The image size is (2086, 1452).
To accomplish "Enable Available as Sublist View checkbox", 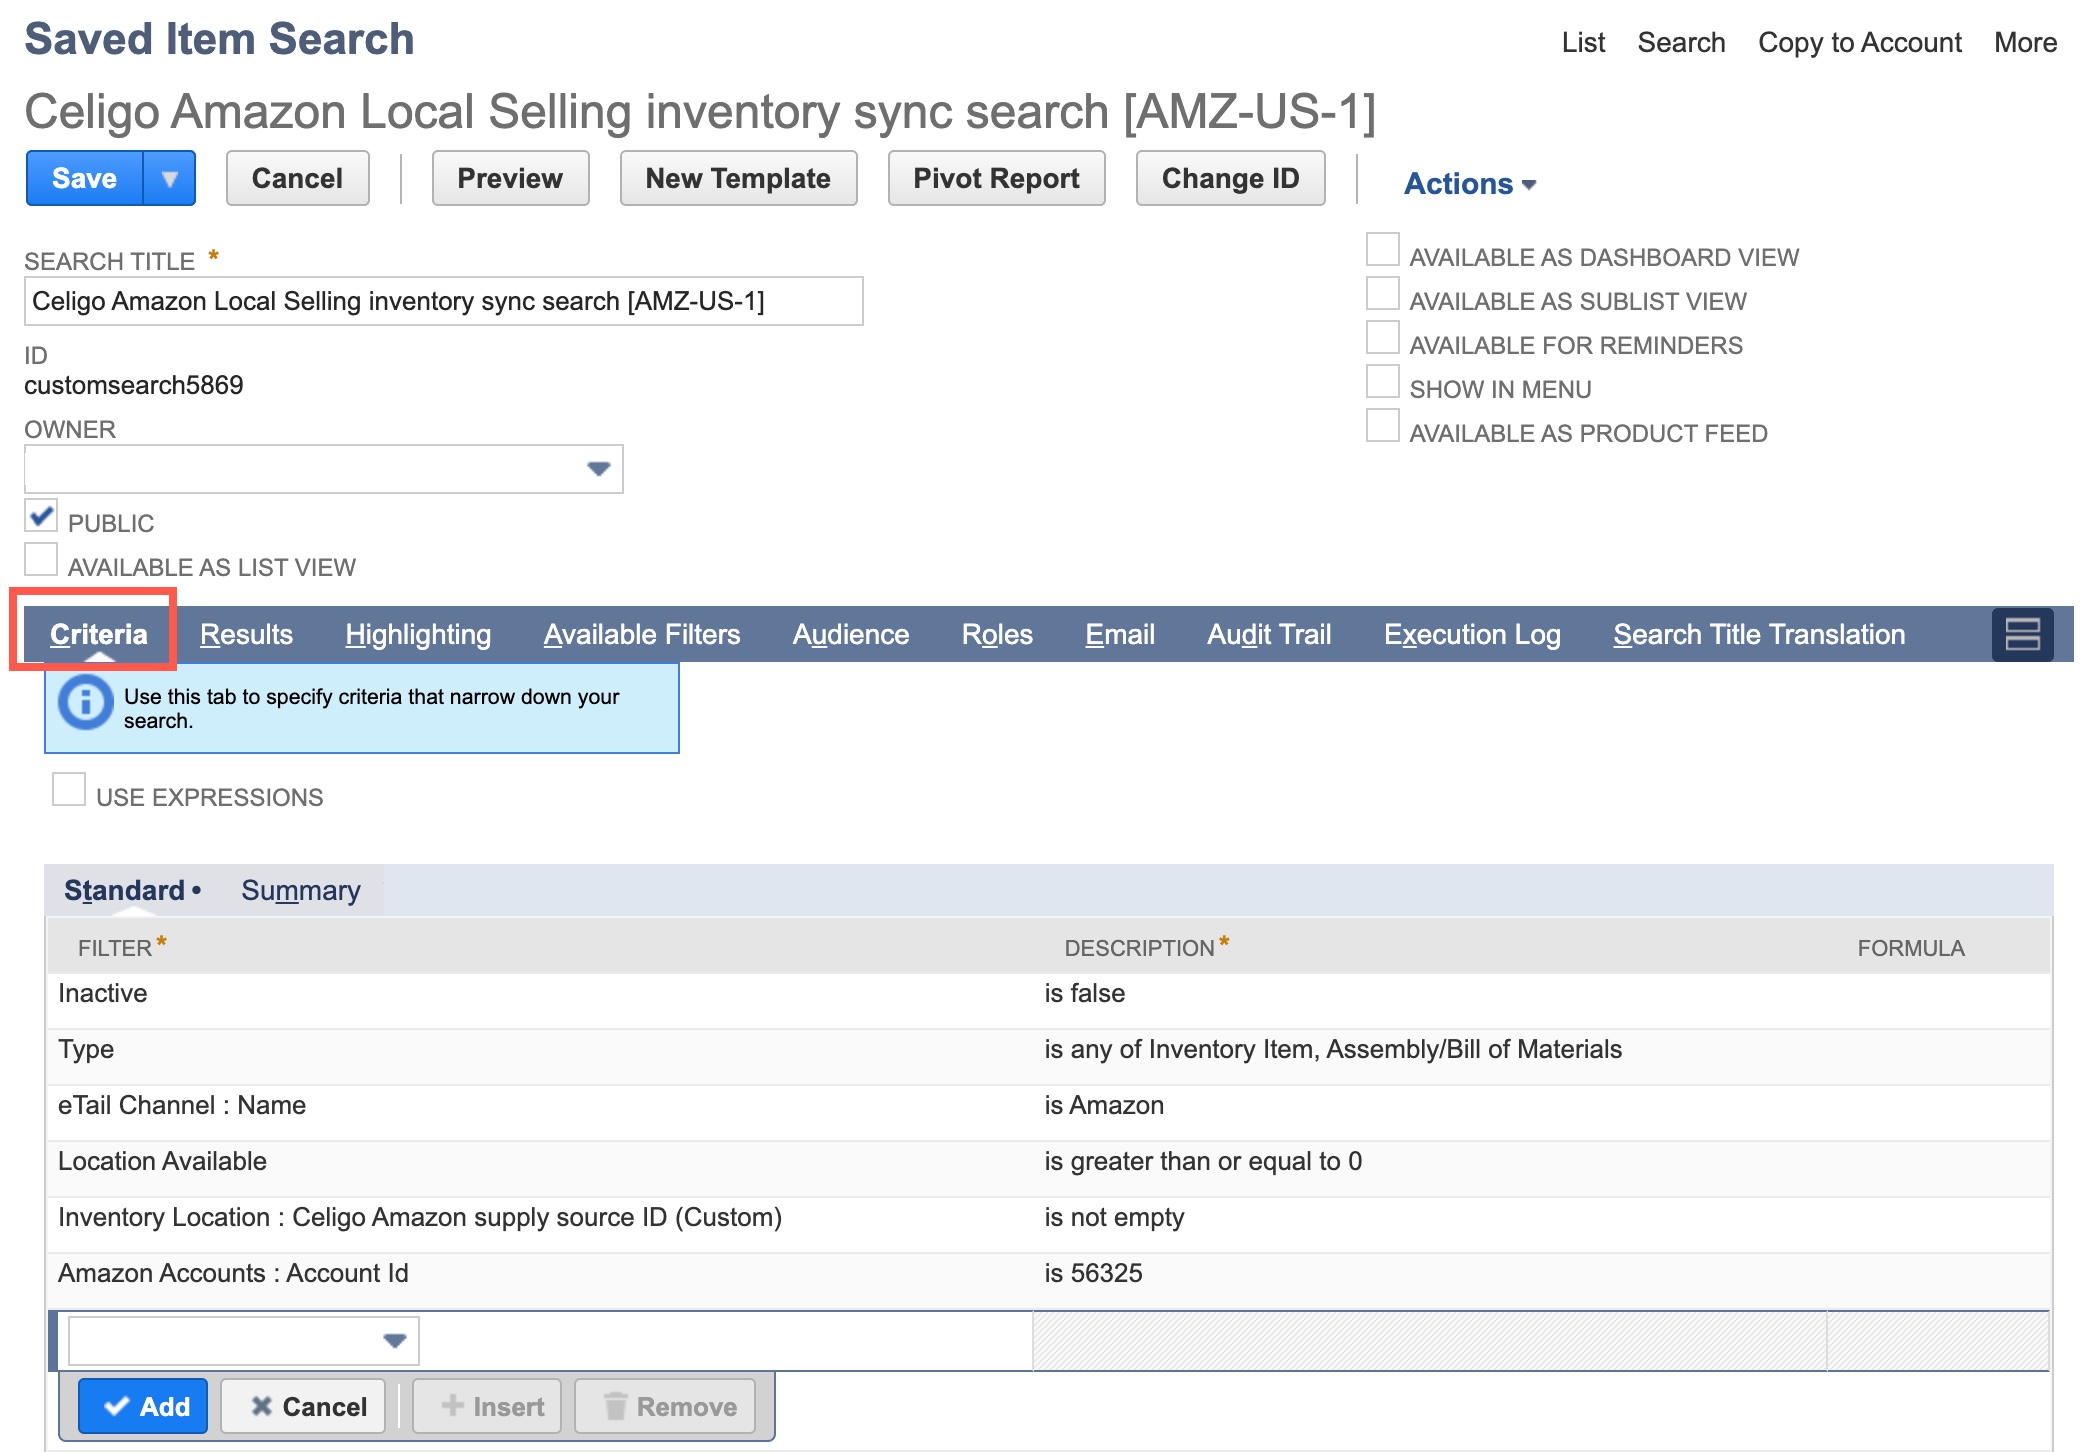I will pos(1382,294).
